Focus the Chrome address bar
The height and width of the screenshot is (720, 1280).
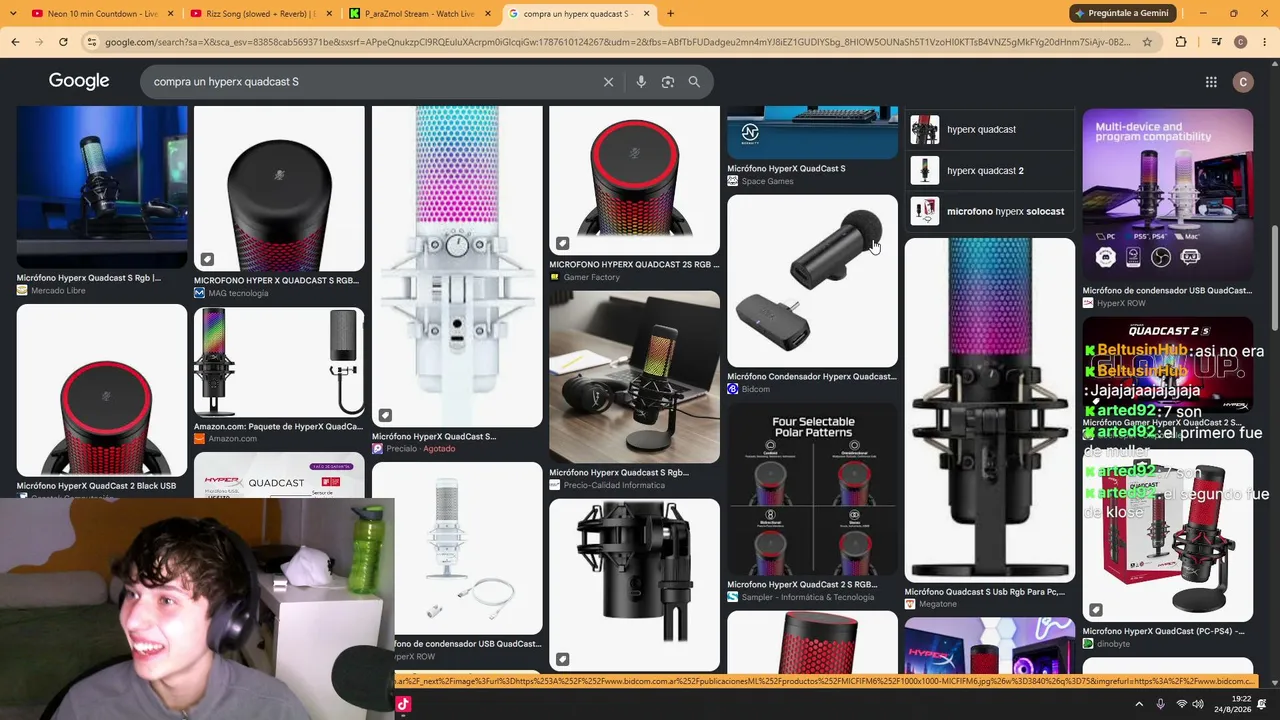[618, 42]
